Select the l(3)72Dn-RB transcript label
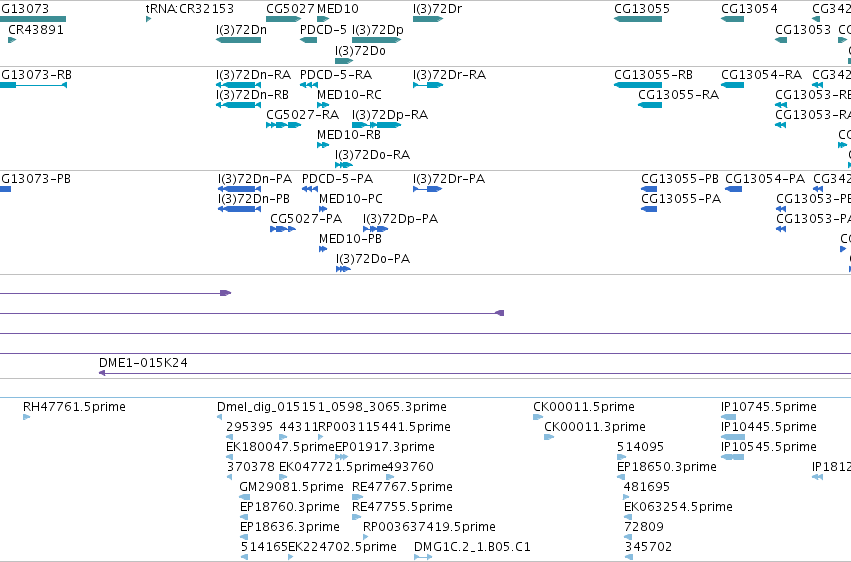Viewport: 851px width, 562px height. [252, 95]
